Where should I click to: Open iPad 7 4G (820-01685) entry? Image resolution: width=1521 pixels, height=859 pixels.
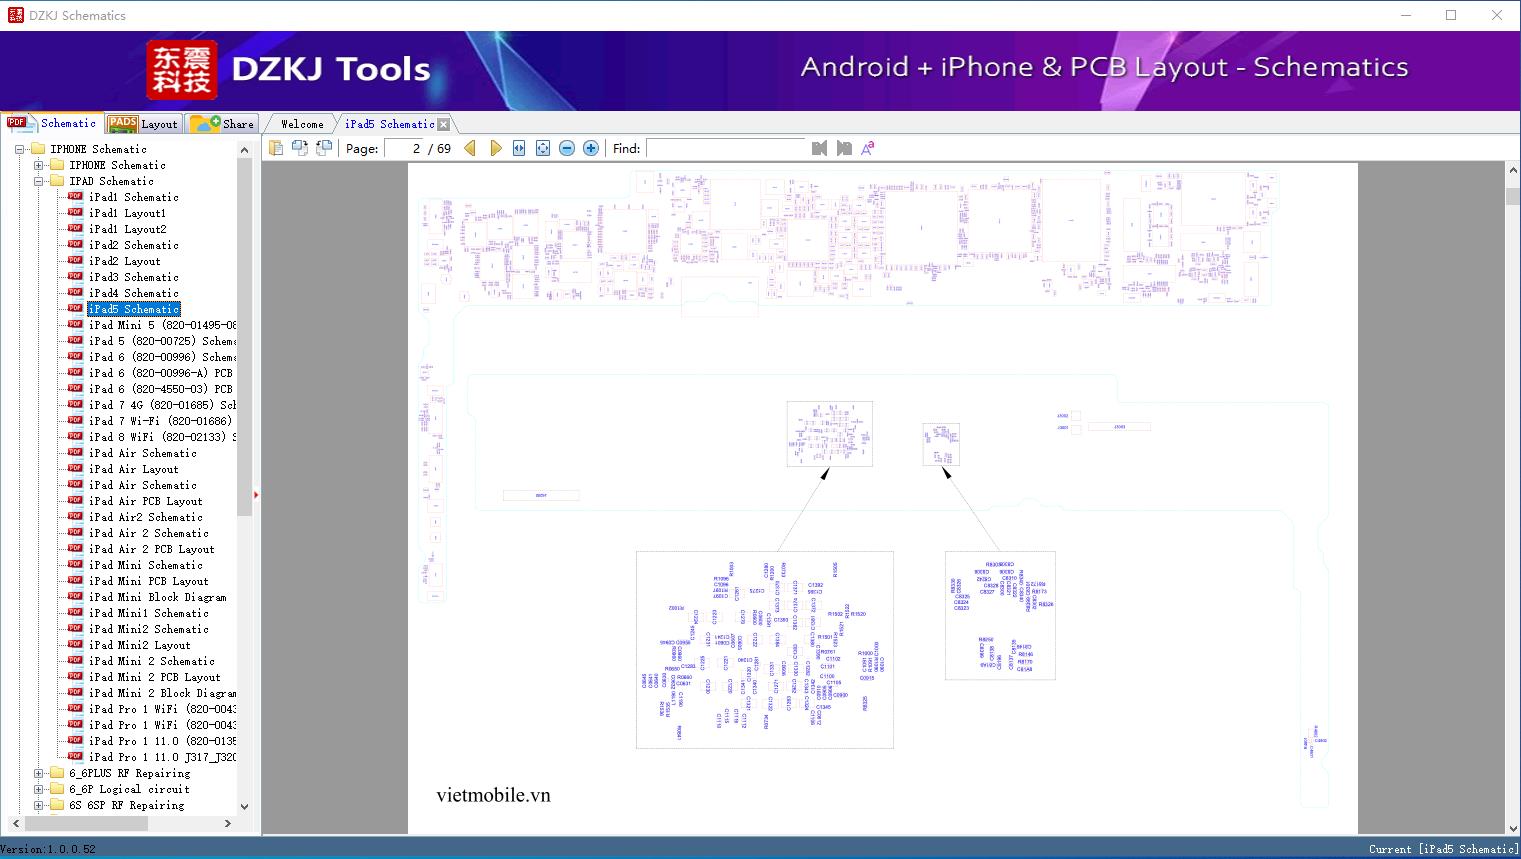tap(162, 405)
